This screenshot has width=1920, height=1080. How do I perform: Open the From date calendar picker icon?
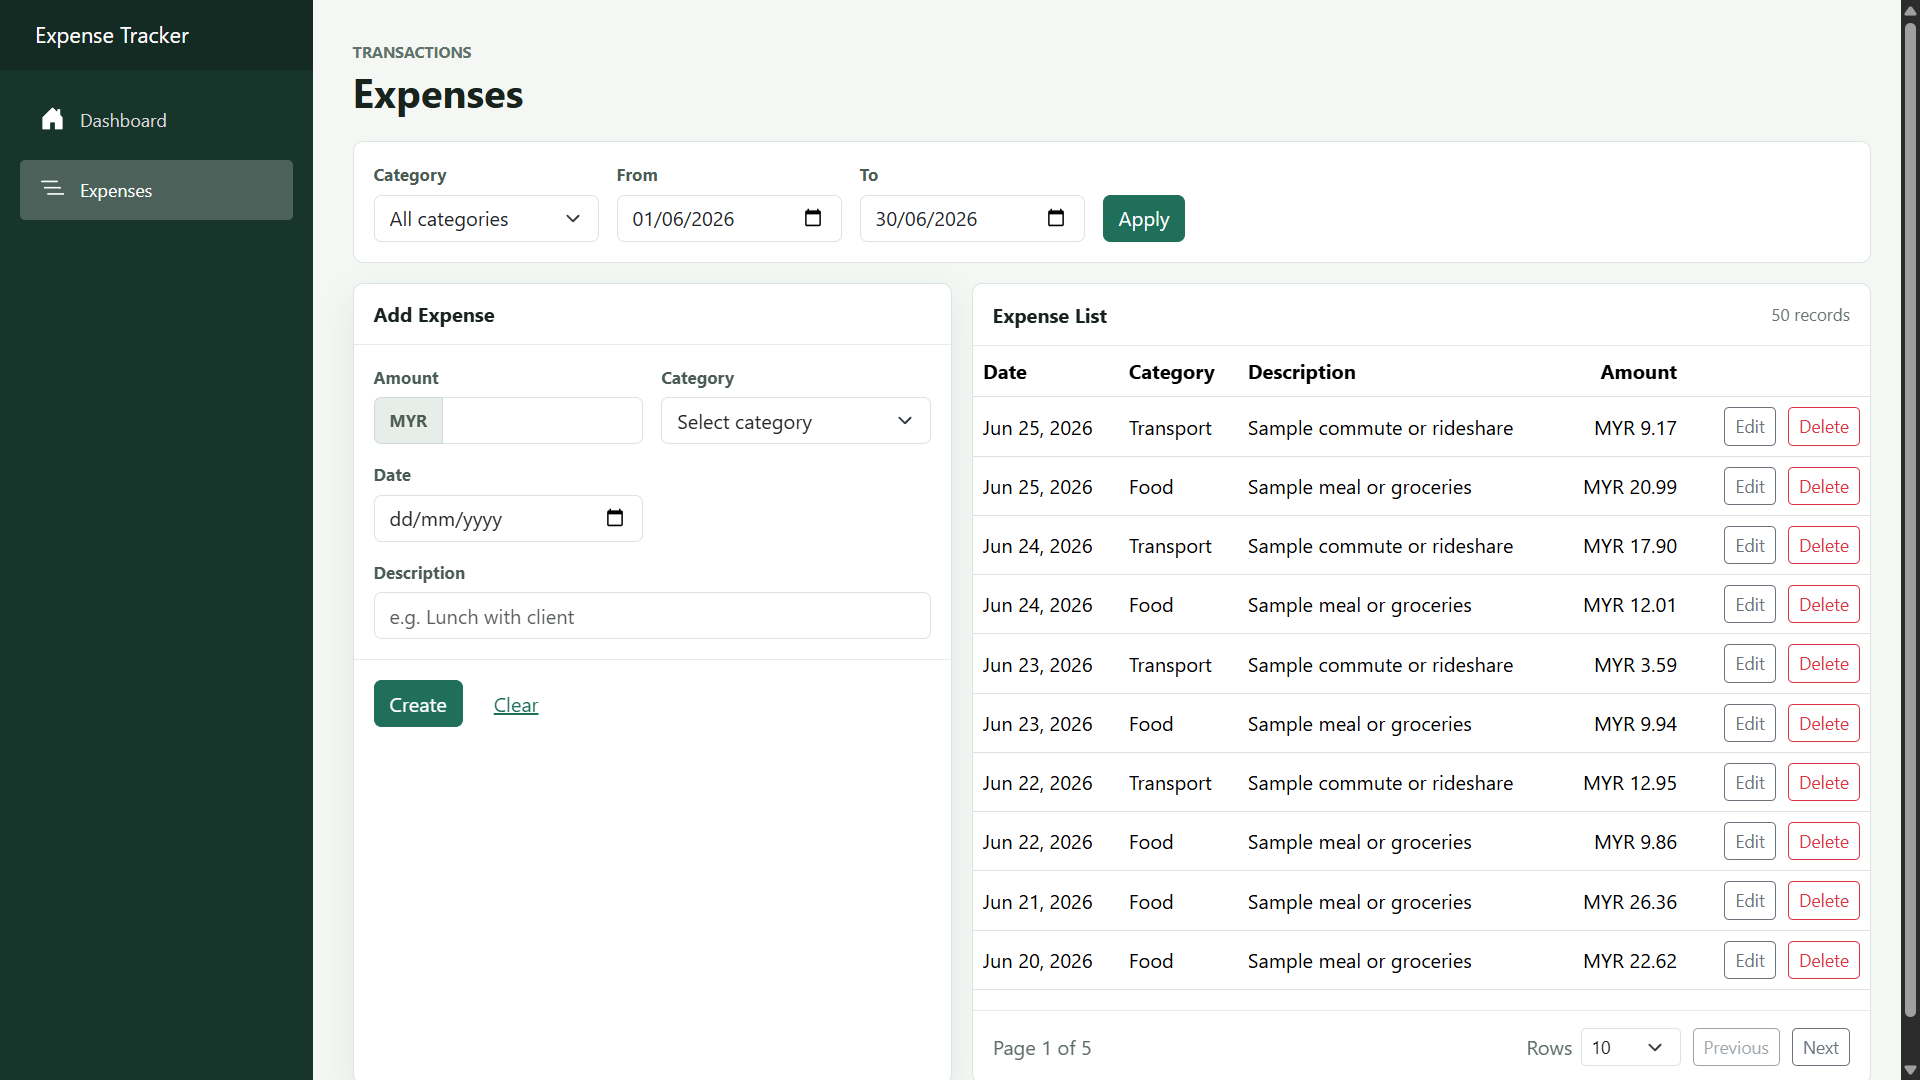pos(813,218)
